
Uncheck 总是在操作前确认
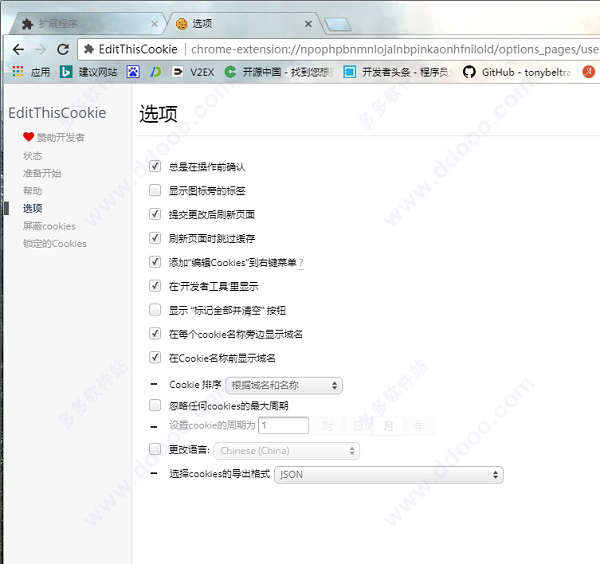point(155,166)
